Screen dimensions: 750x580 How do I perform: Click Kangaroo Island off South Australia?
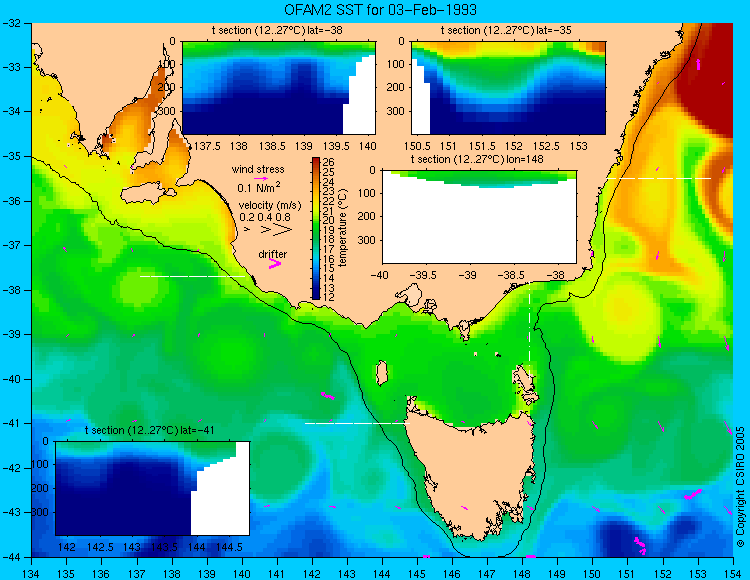[x=147, y=194]
